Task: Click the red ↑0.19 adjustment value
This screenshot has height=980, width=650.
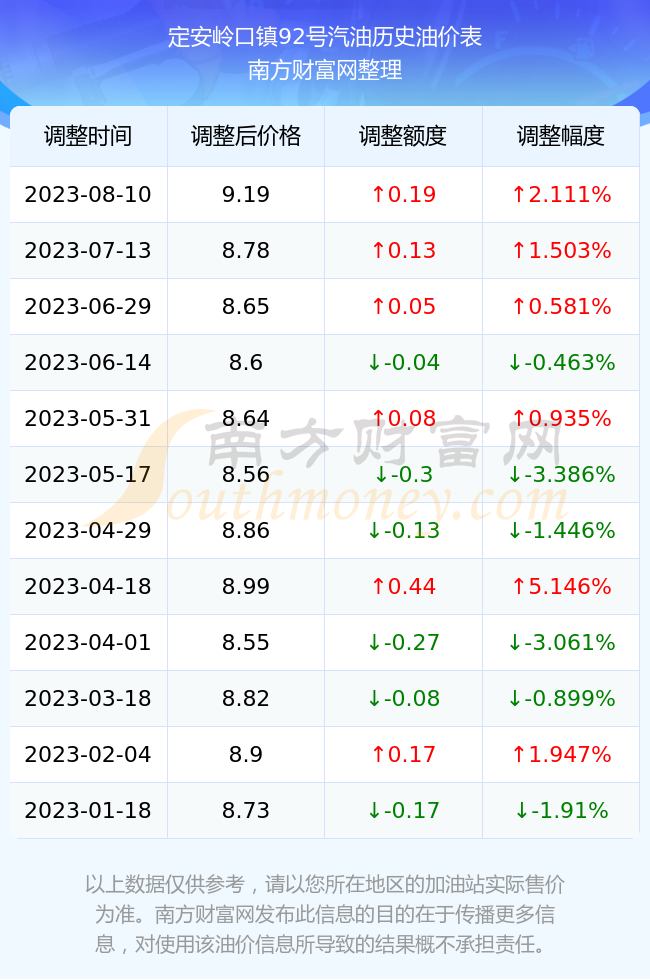Action: (x=403, y=194)
